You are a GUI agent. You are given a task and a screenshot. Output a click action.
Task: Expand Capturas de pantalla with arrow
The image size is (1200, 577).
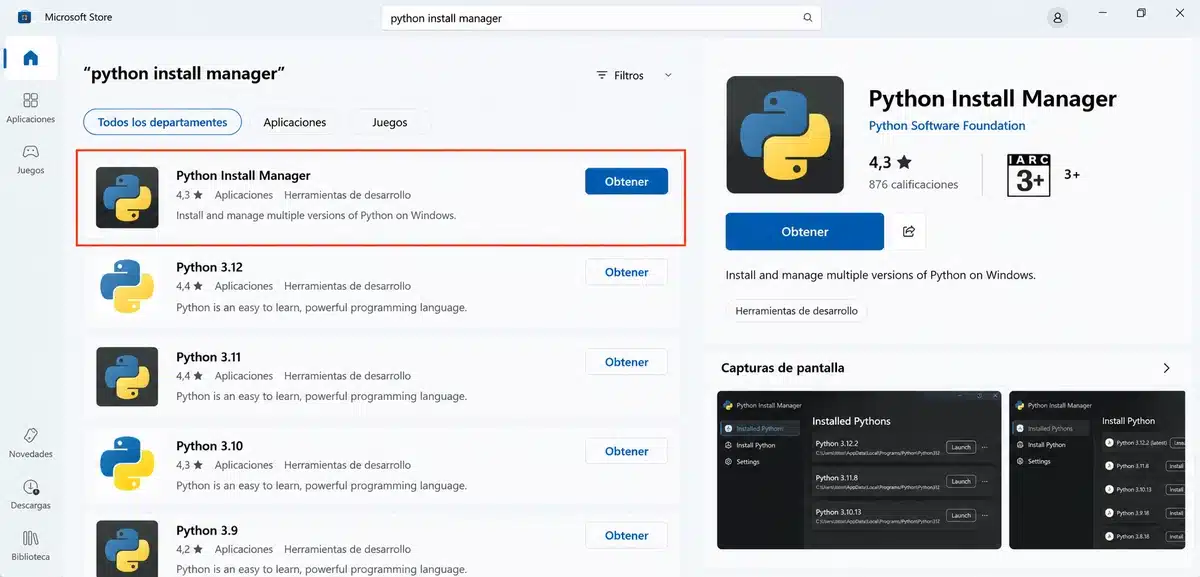click(x=1166, y=368)
